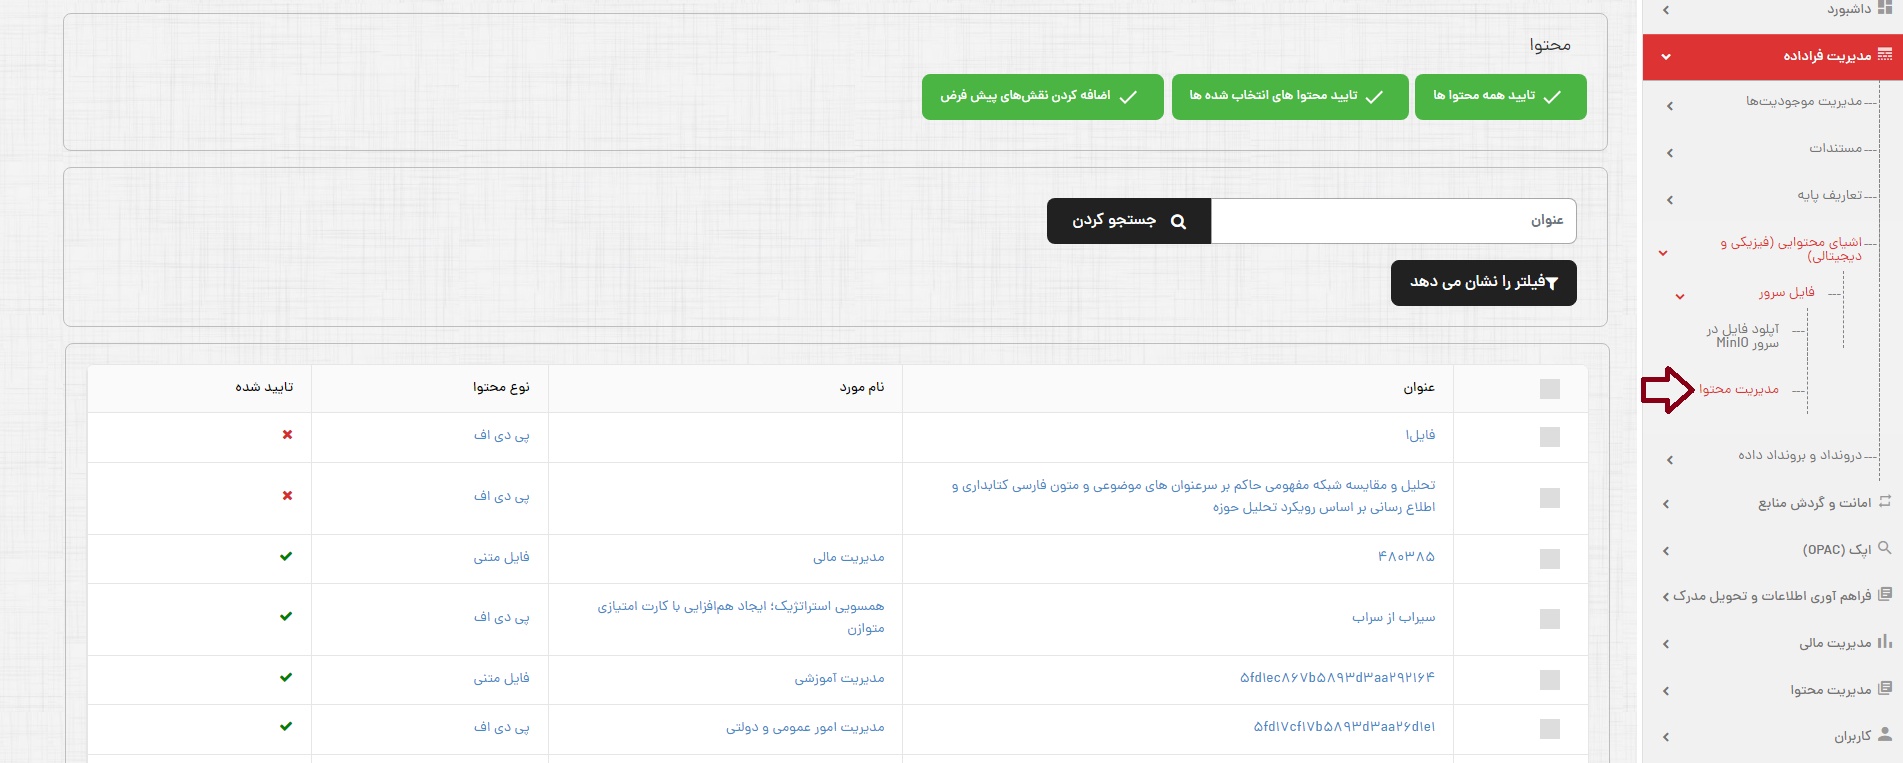
Task: Open امانت و گردش منابع menu
Action: [x=1815, y=503]
